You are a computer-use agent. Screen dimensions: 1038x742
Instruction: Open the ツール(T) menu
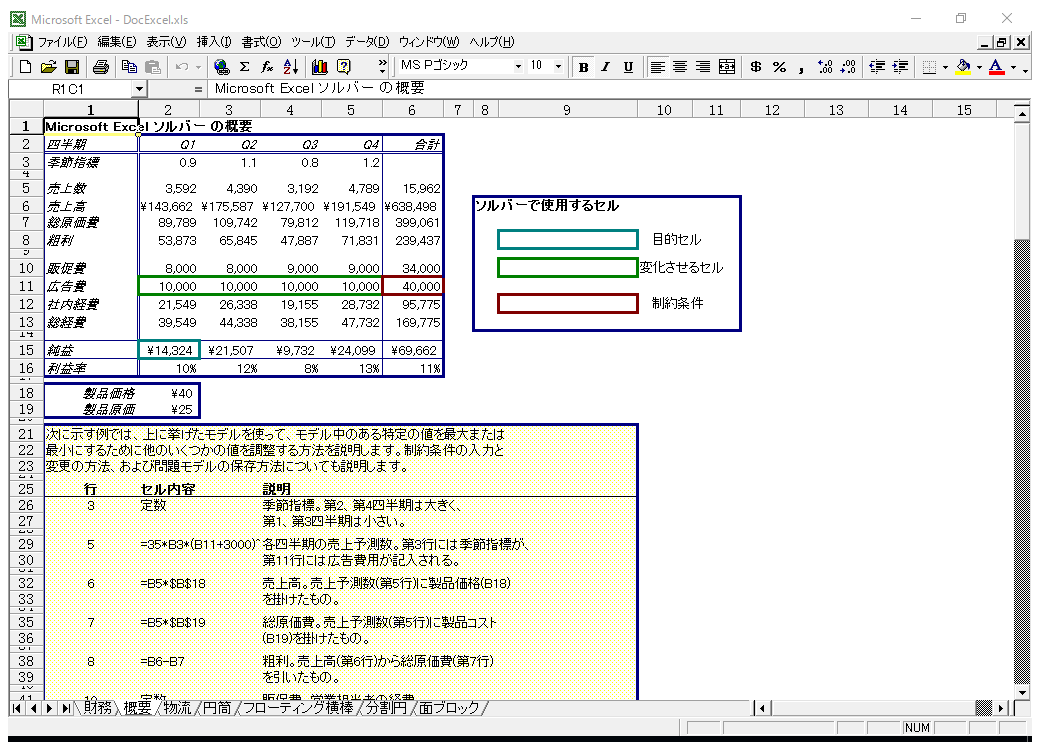313,42
